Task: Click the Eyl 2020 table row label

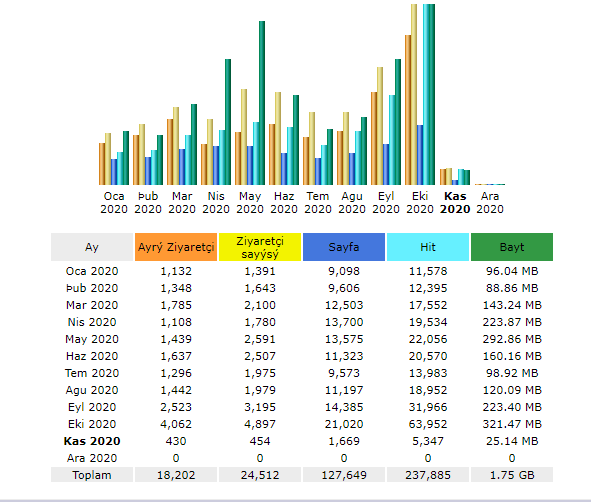Action: 92,407
